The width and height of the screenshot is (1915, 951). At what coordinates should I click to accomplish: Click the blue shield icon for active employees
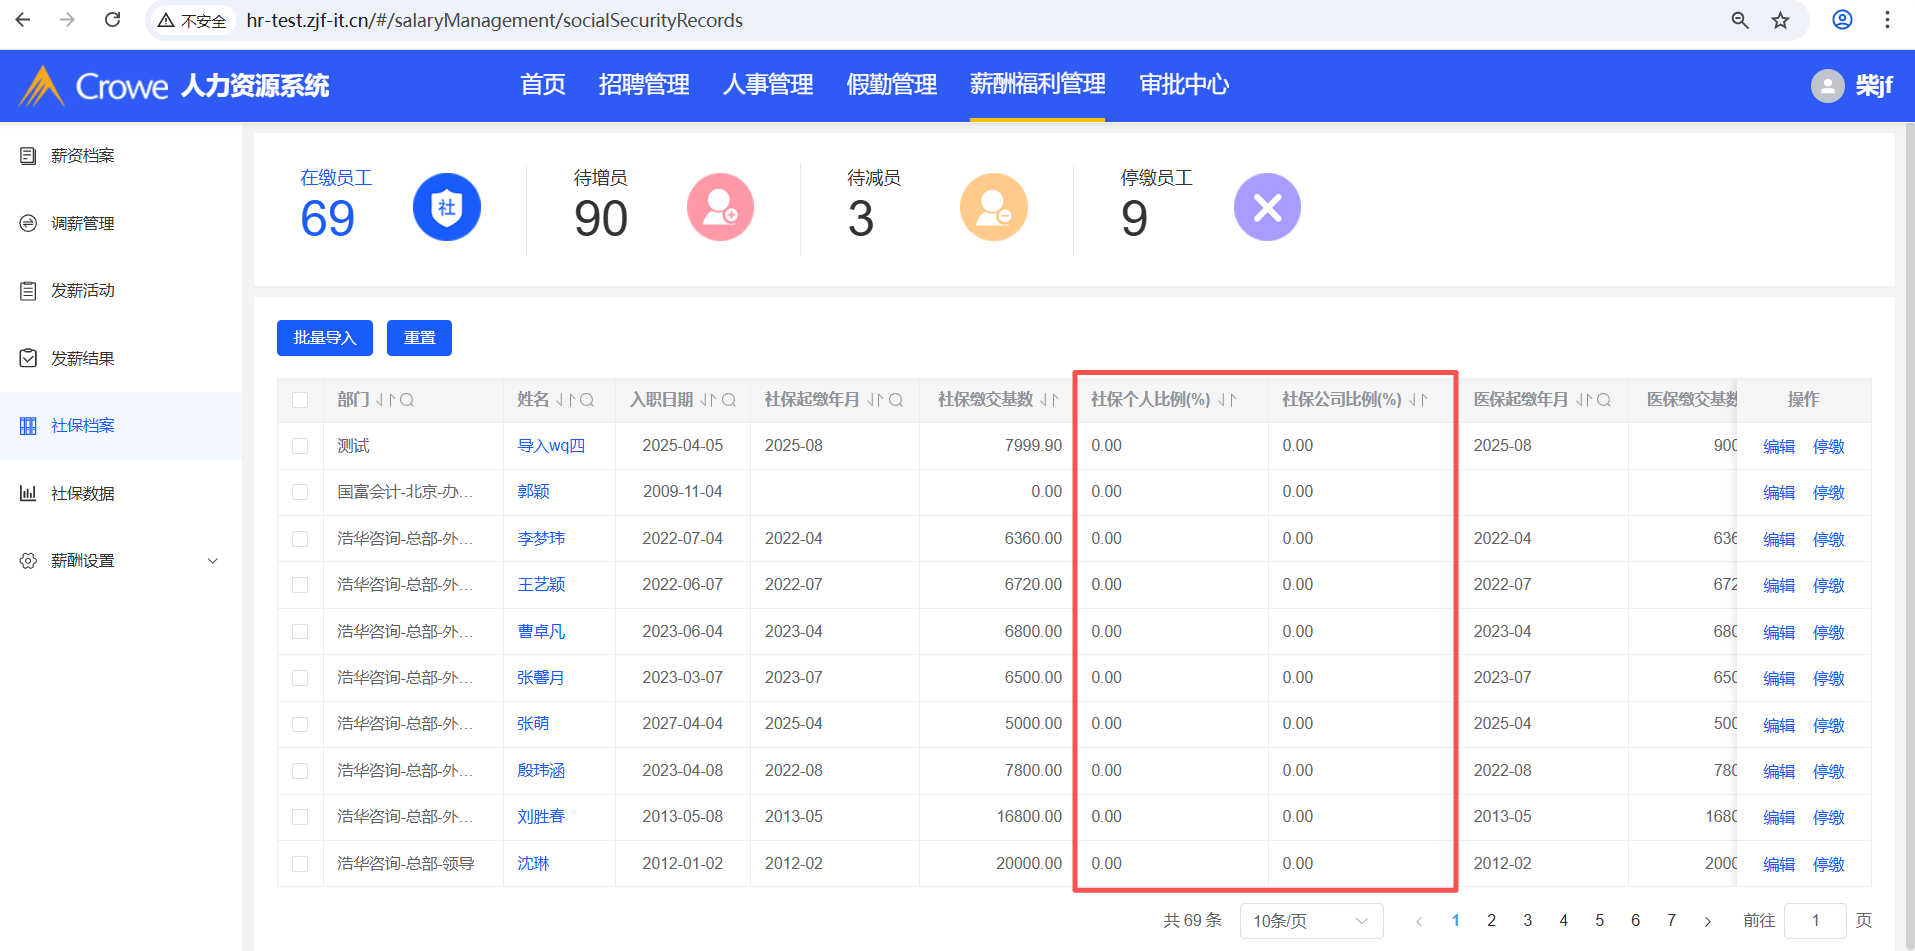click(446, 207)
